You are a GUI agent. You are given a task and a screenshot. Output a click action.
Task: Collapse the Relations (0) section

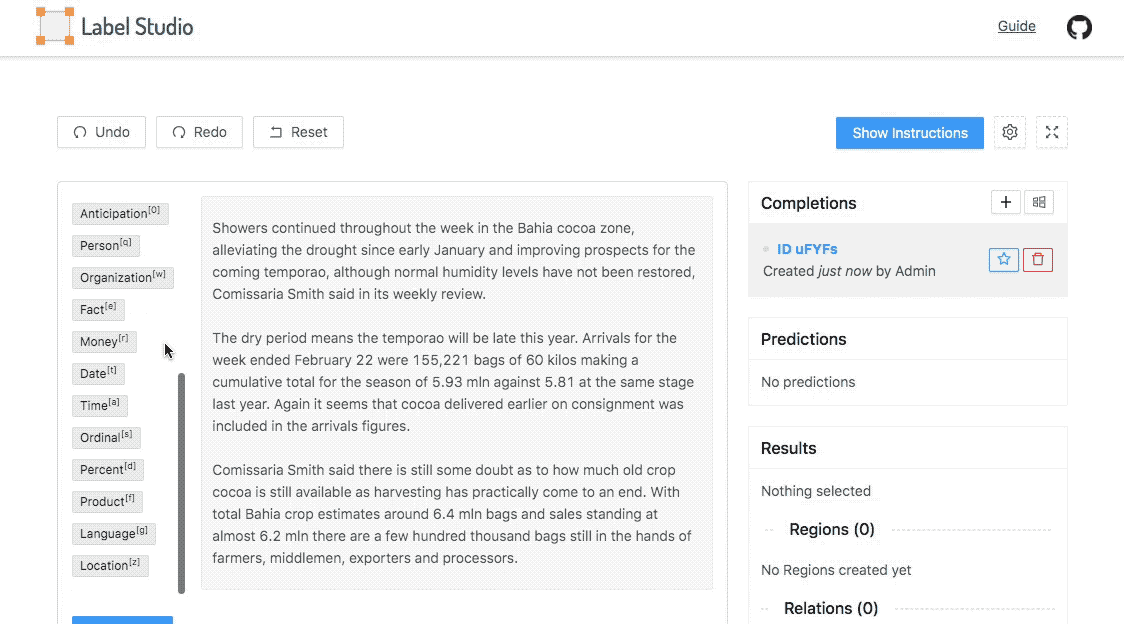click(830, 608)
